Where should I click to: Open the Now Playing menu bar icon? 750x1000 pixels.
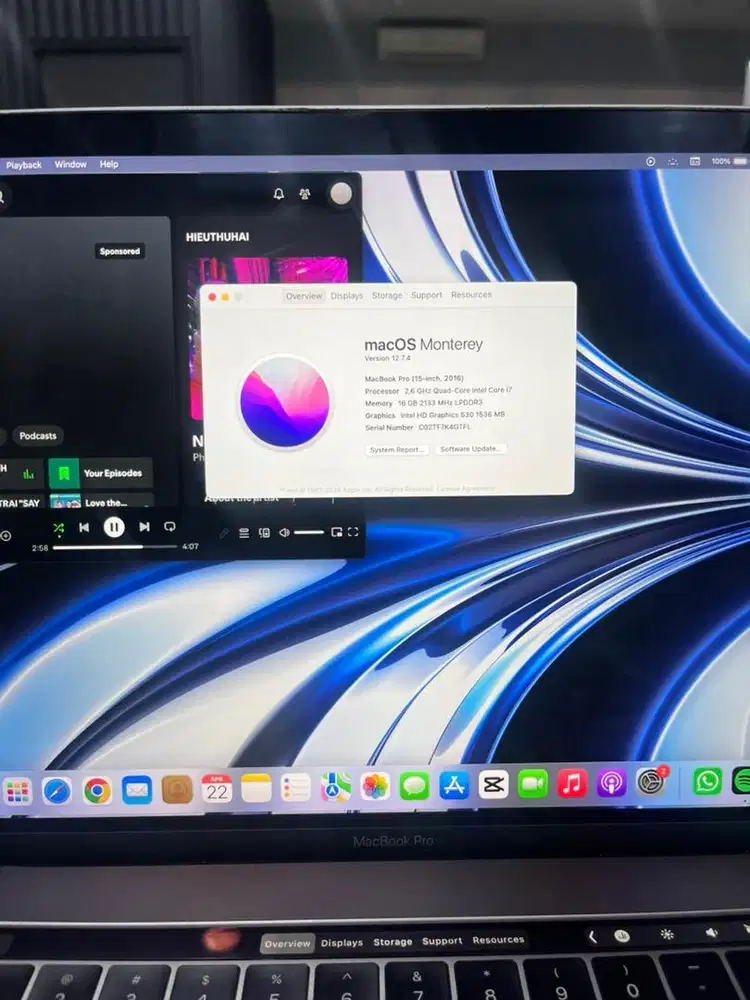(651, 162)
